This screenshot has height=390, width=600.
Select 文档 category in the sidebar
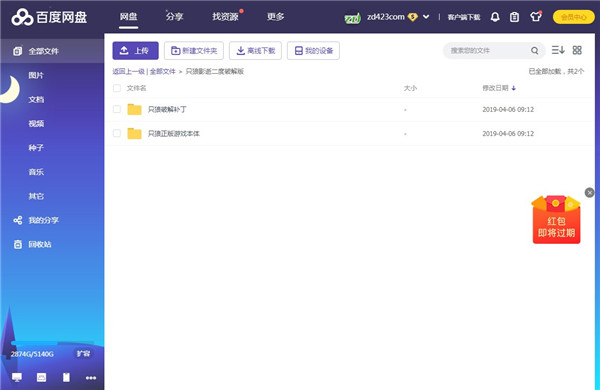pos(36,100)
